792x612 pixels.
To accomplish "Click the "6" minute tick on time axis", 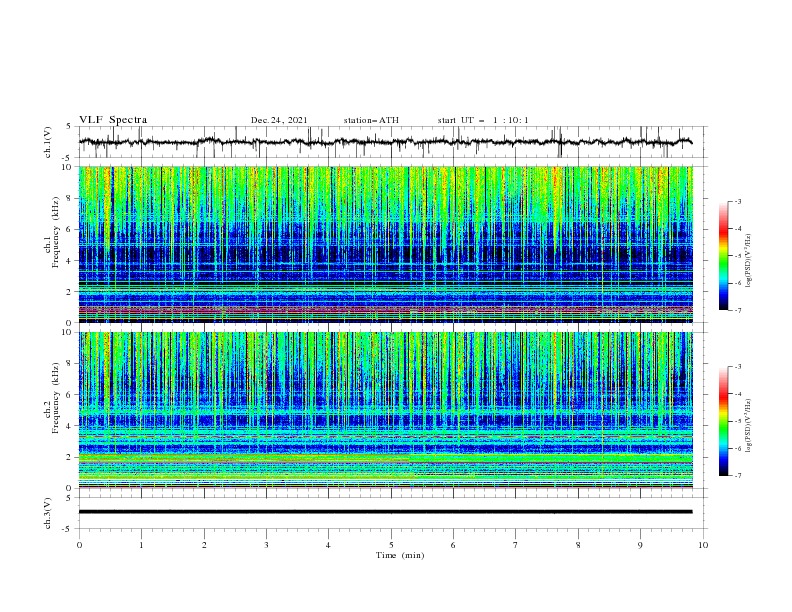I will (453, 545).
